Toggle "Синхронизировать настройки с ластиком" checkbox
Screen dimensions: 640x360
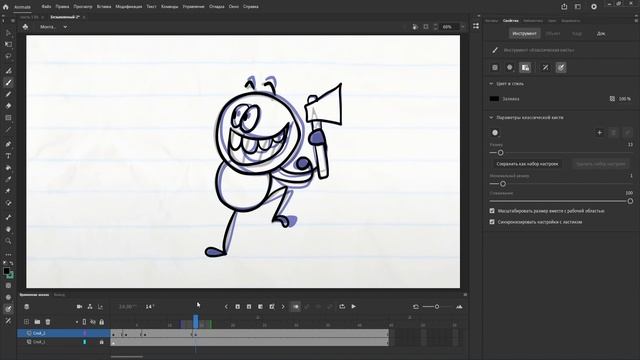492,222
